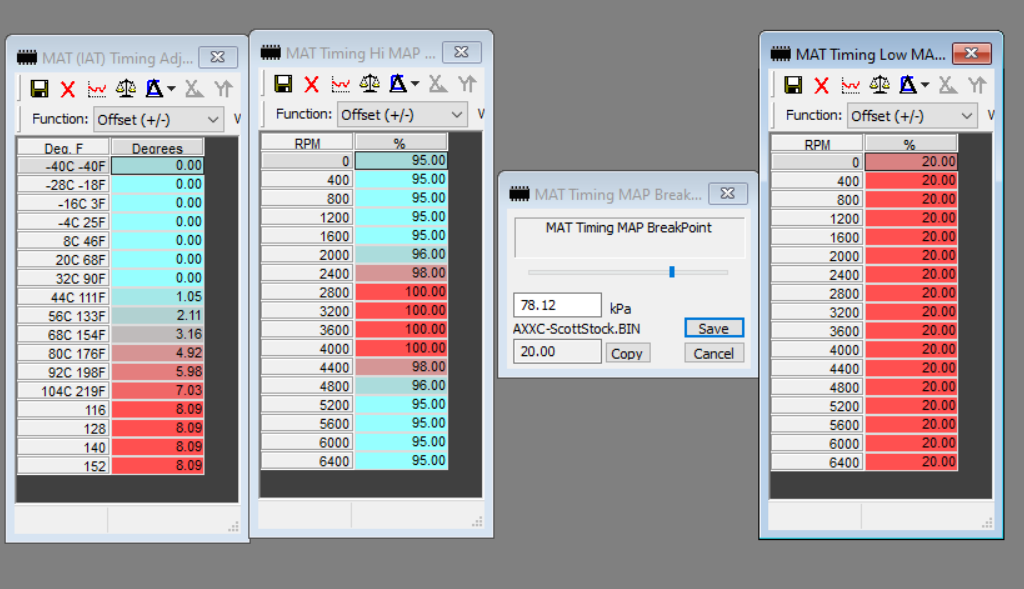The height and width of the screenshot is (589, 1024).
Task: Select the 100.00 cell at 2800 RPM
Action: (x=401, y=292)
